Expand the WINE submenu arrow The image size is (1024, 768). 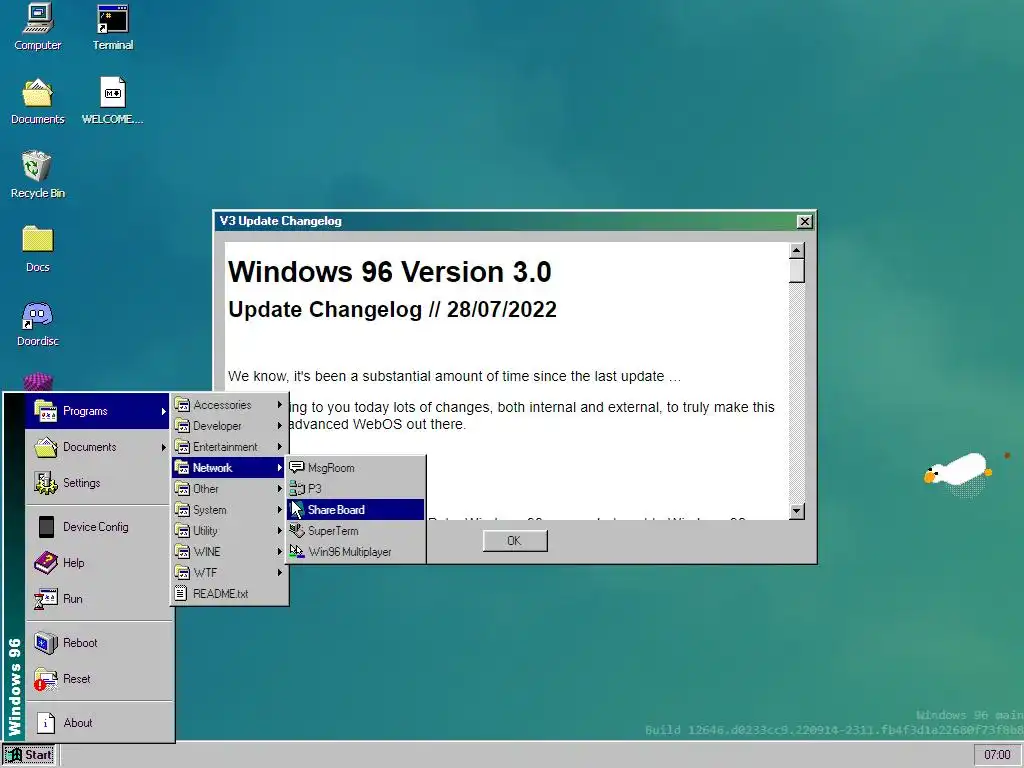point(280,552)
